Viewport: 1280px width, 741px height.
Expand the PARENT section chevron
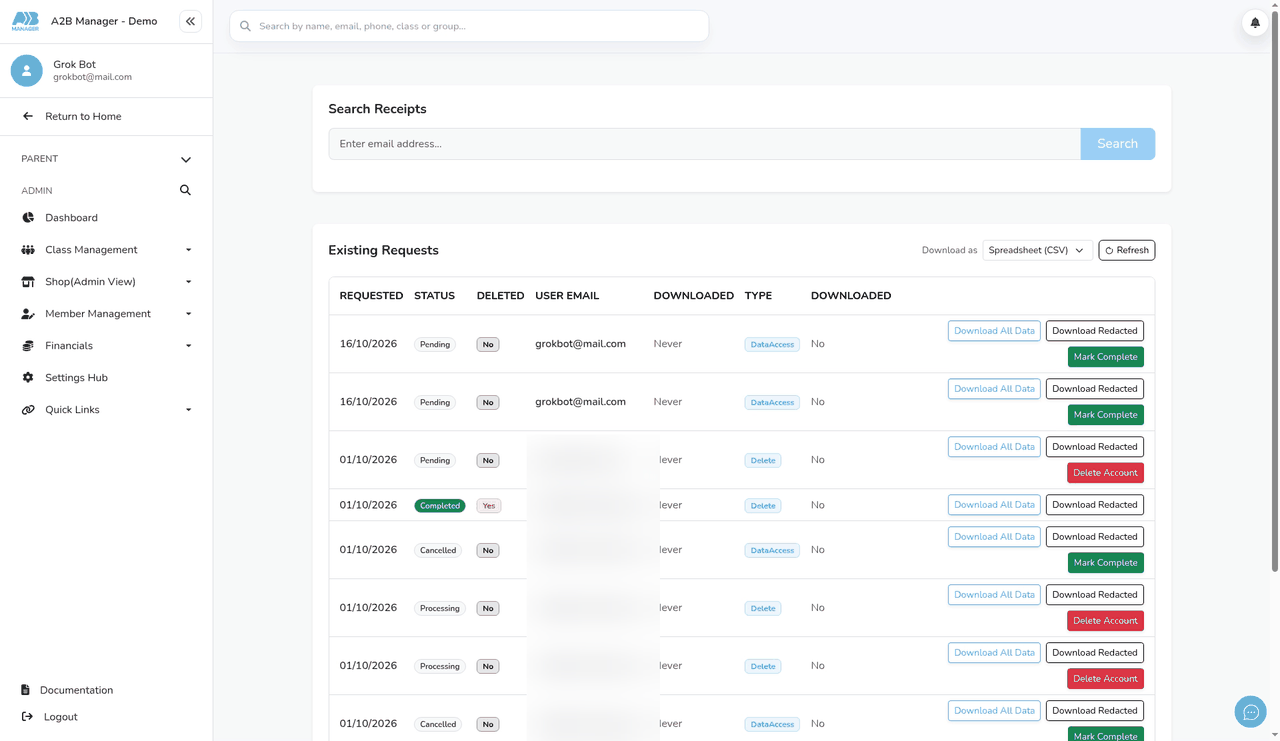pos(186,159)
